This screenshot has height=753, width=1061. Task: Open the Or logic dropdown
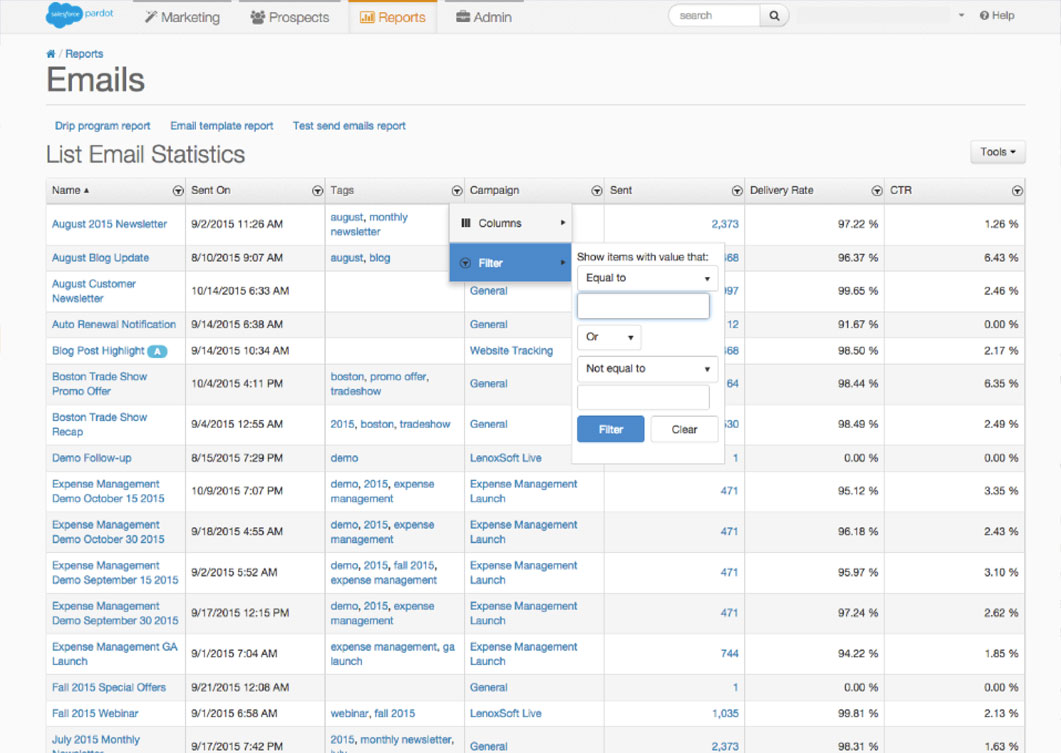click(609, 337)
